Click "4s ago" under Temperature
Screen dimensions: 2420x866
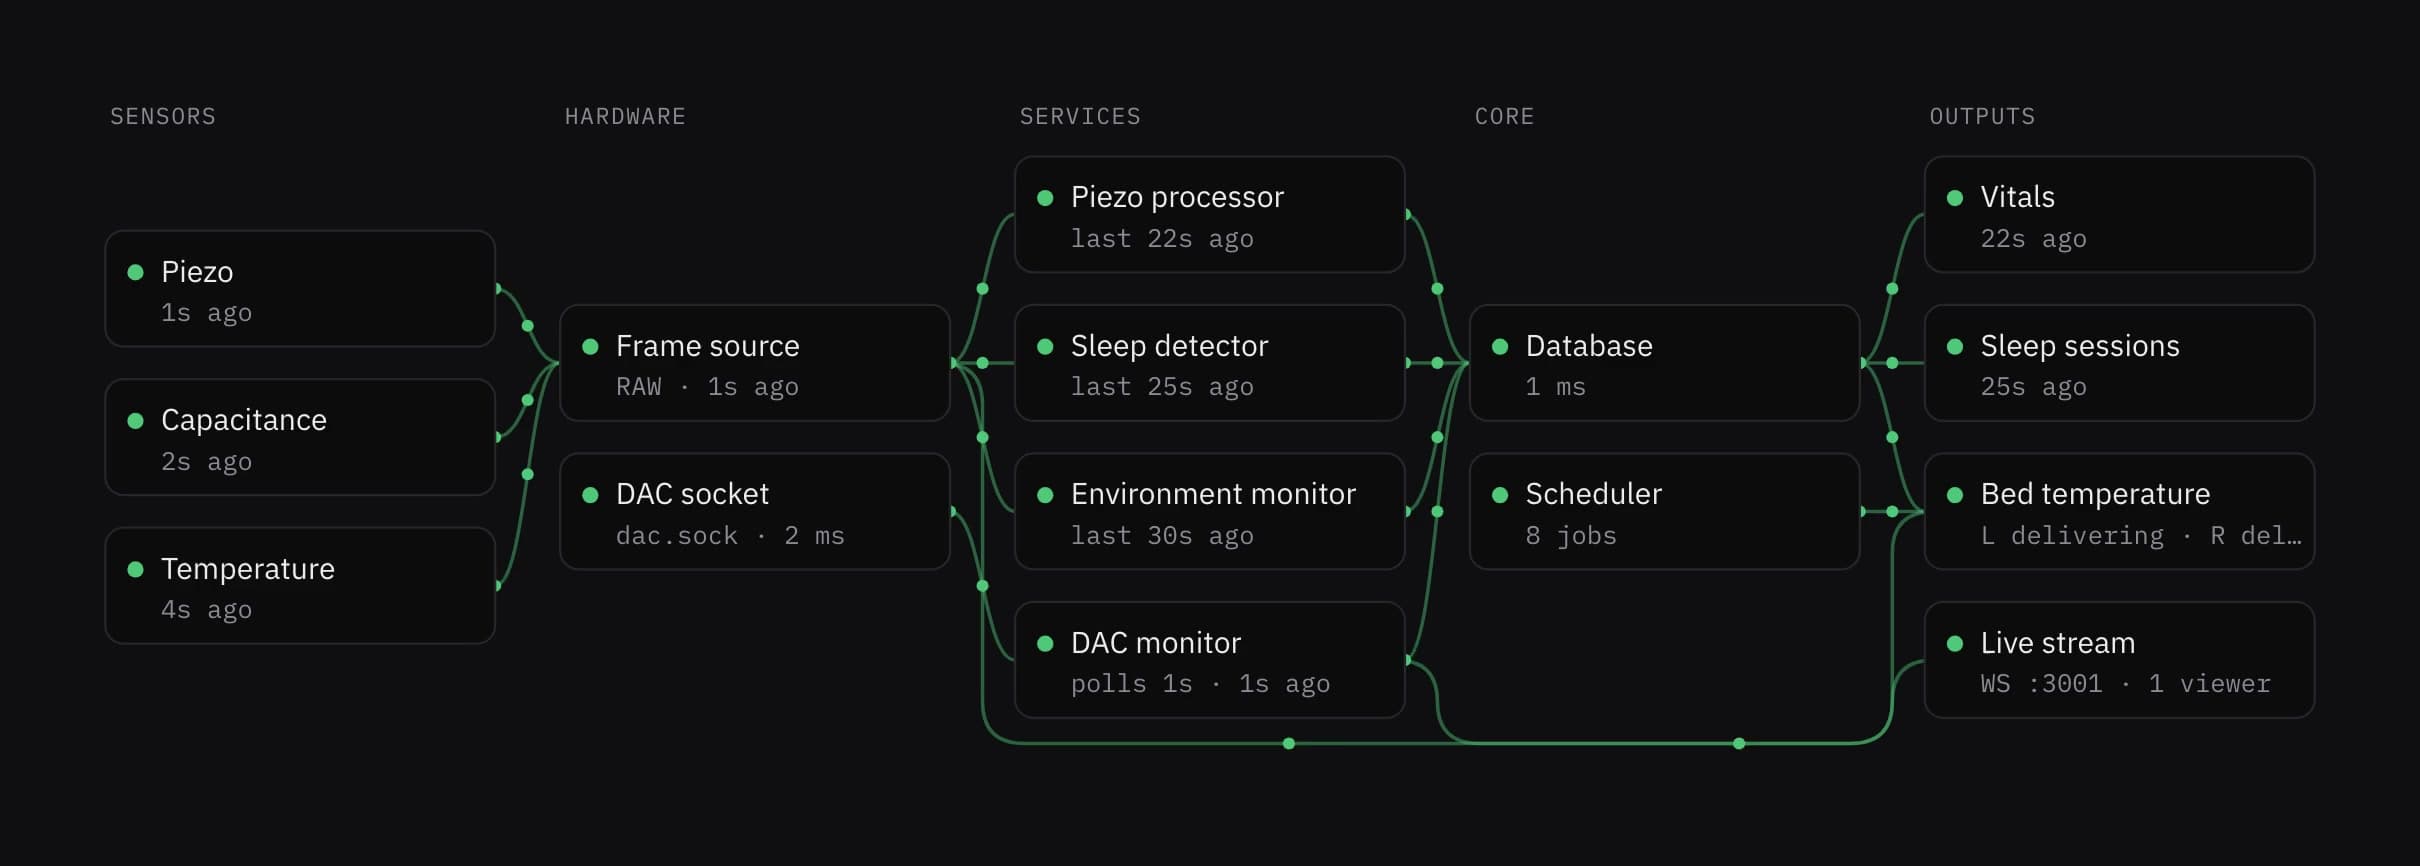coord(206,610)
